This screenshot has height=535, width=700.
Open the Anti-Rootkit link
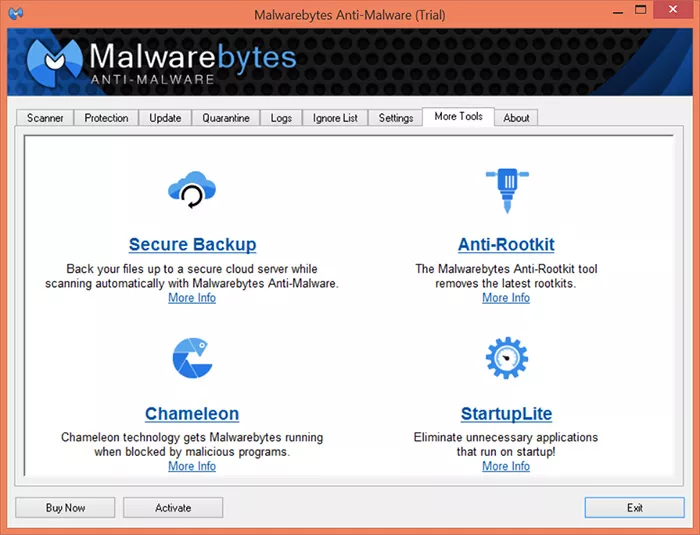tap(506, 244)
